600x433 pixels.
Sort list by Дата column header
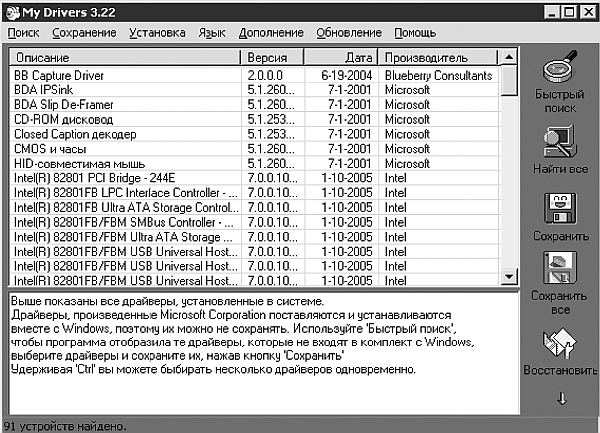pos(341,57)
